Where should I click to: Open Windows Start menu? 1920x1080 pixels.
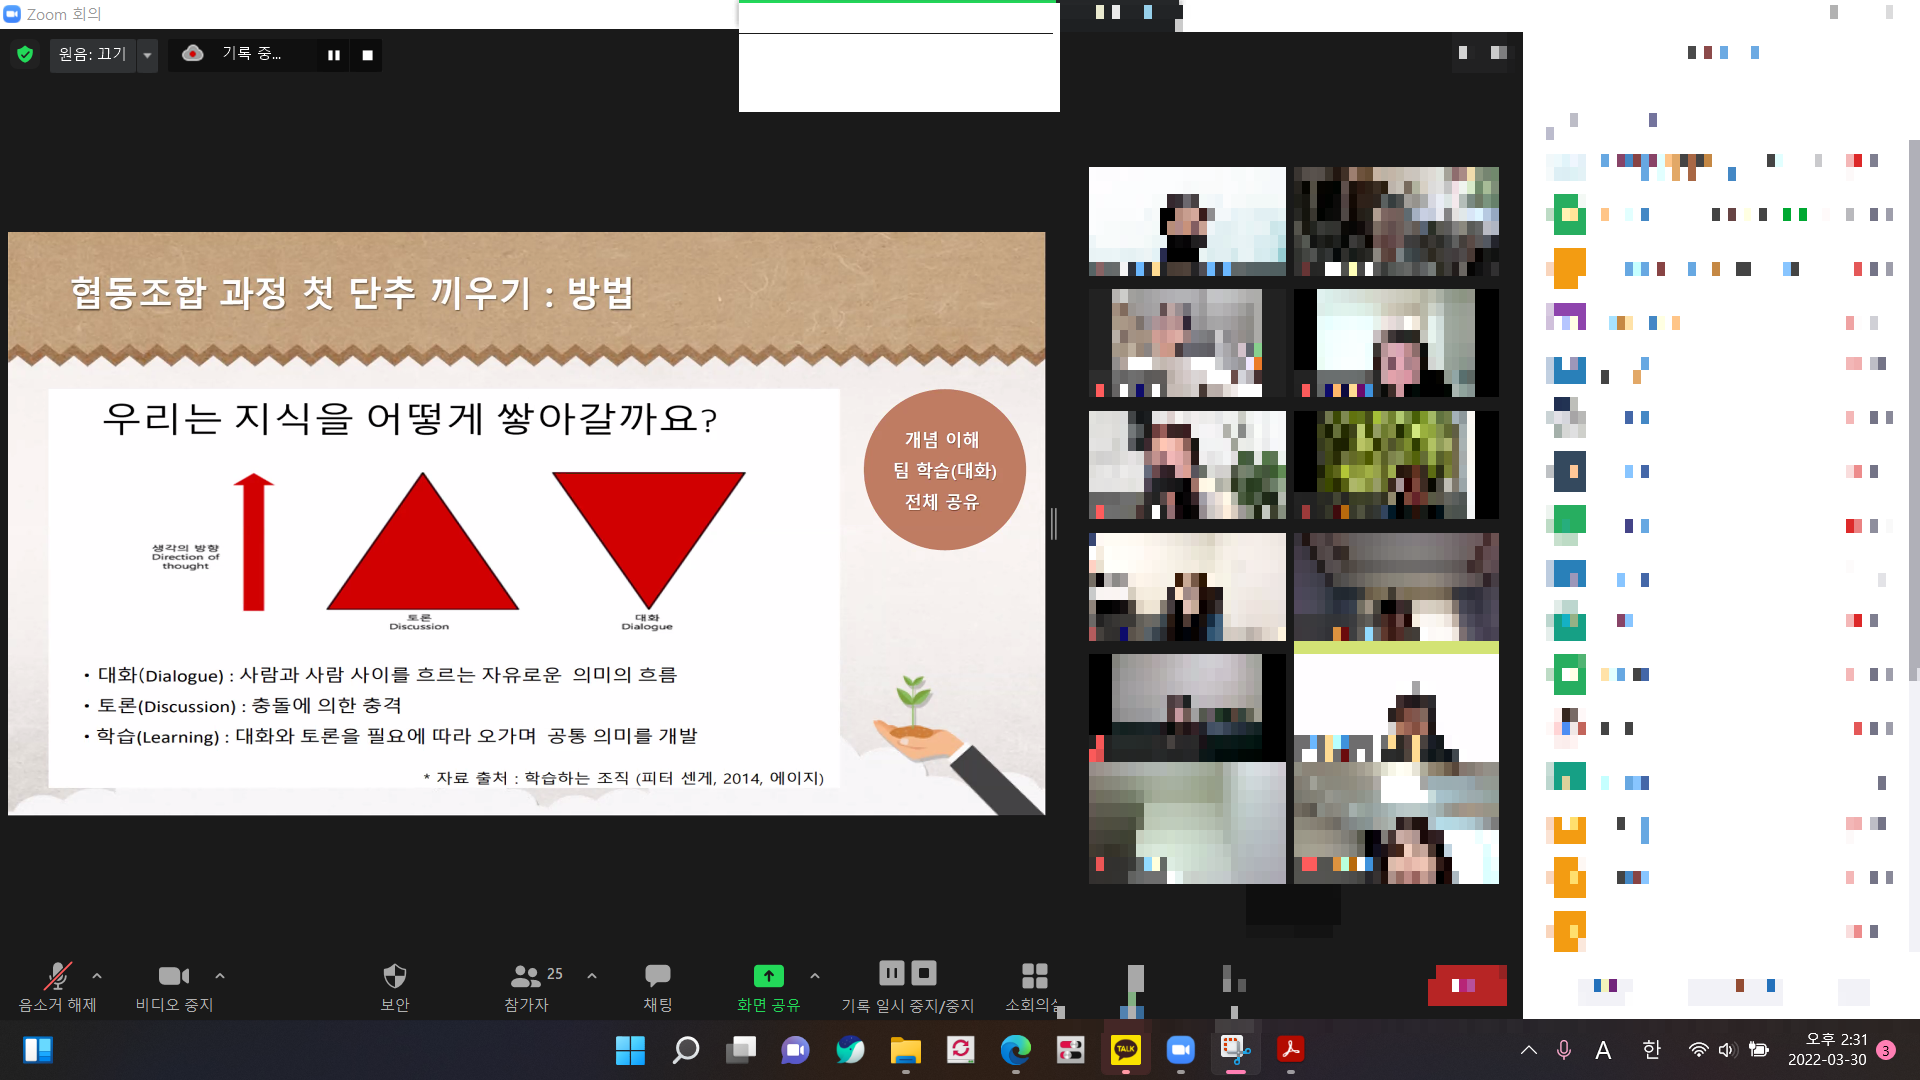click(630, 1050)
